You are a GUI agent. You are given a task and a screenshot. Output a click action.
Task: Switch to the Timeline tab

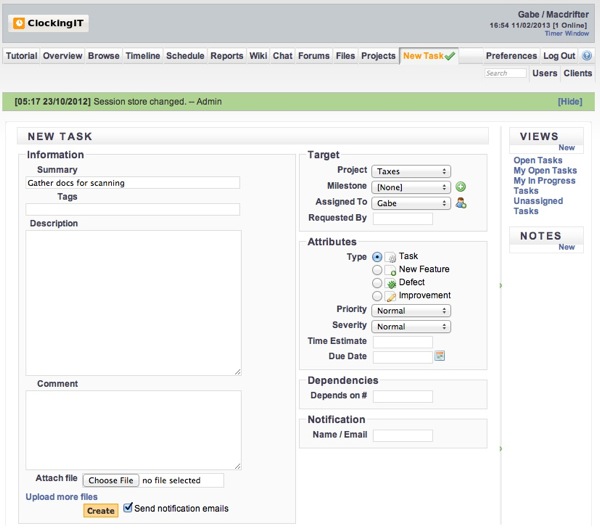[x=142, y=56]
